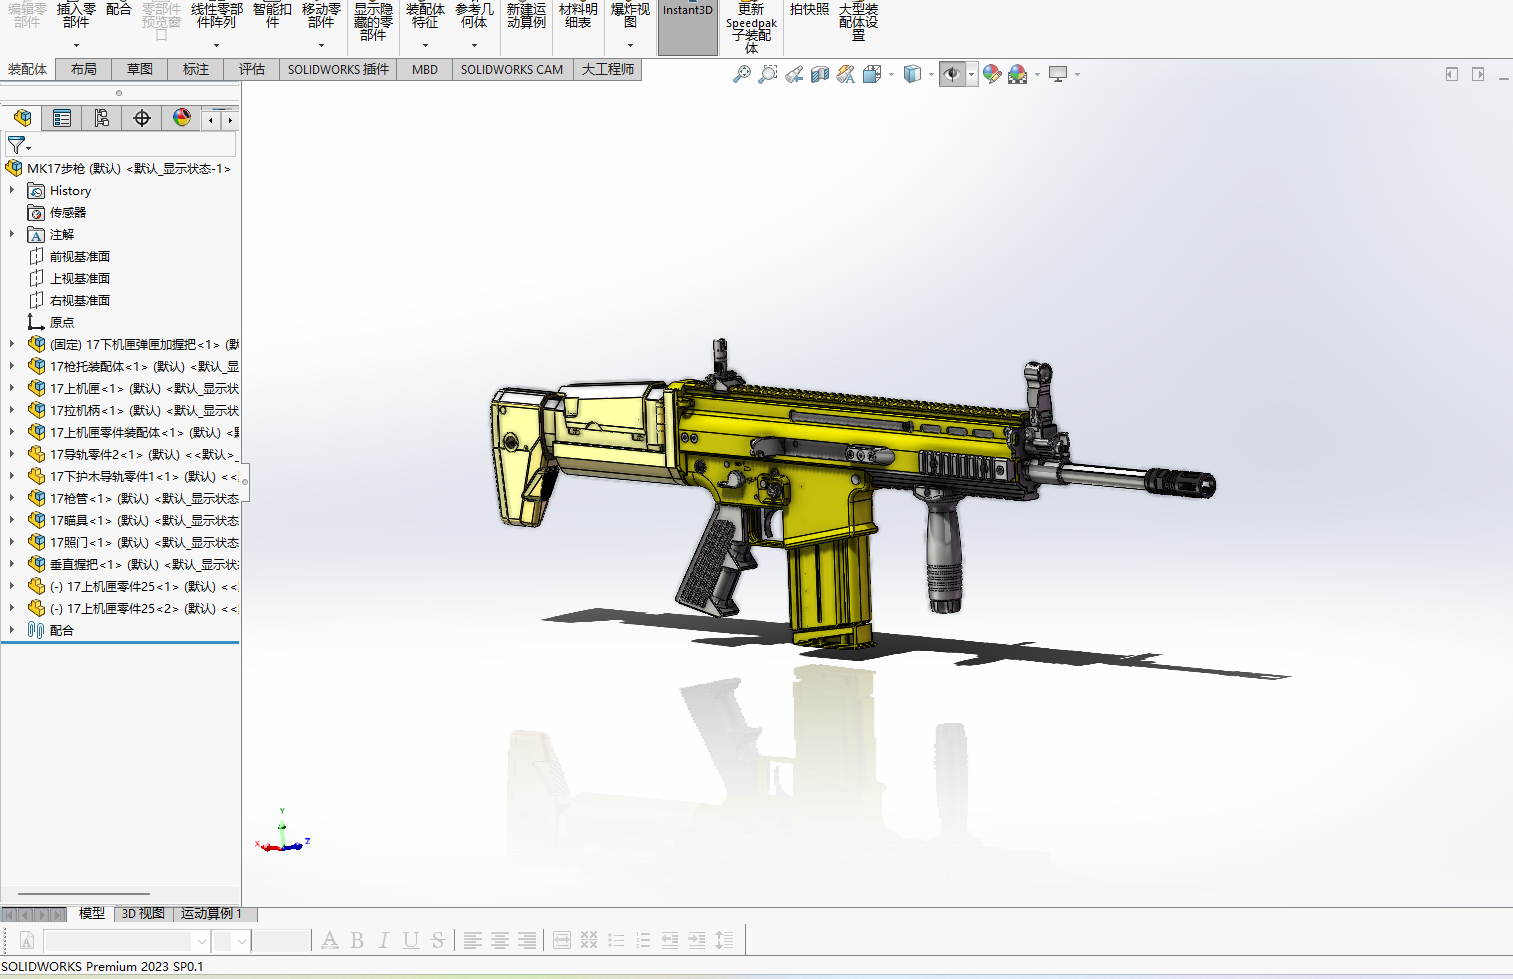Open the ConfigurationManager tab icon
This screenshot has height=979, width=1513.
coord(102,118)
